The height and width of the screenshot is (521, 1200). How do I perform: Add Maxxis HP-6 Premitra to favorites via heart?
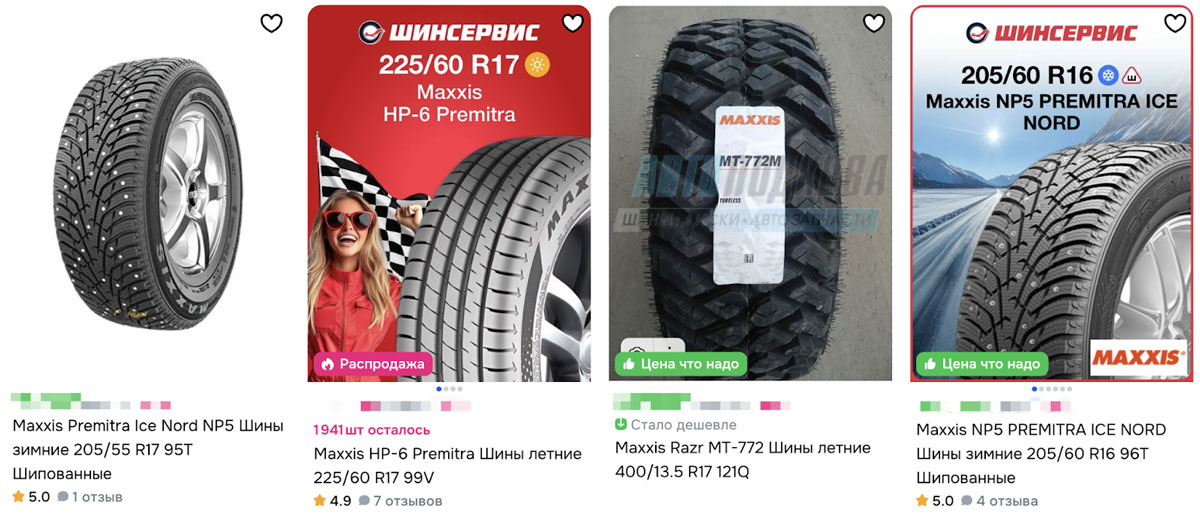(572, 23)
